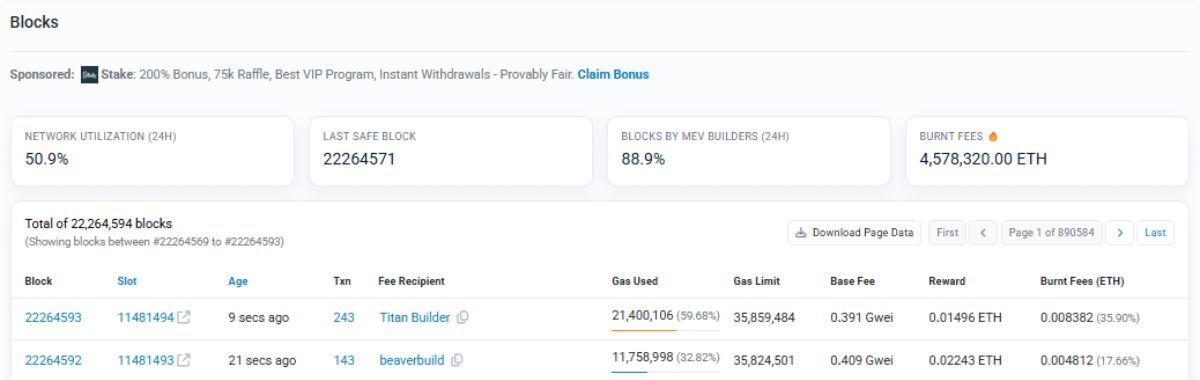Toggle the Slot column header

coord(127,281)
